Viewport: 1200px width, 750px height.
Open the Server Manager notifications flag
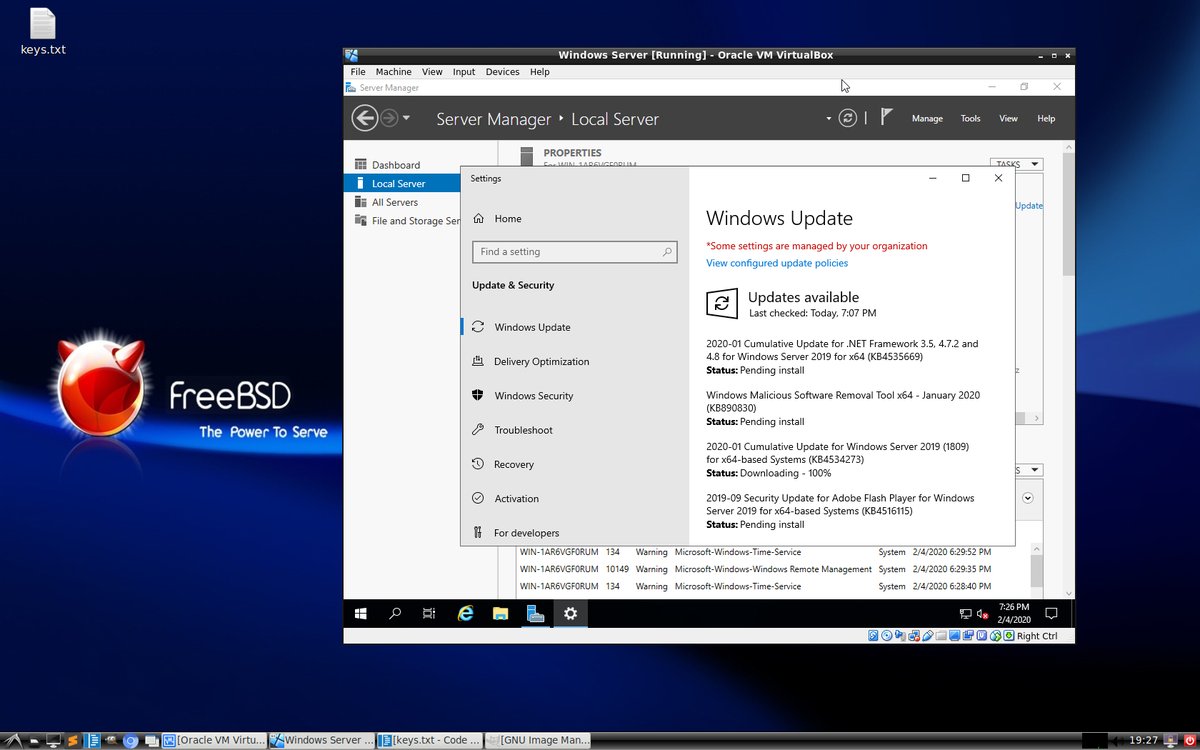coord(886,117)
